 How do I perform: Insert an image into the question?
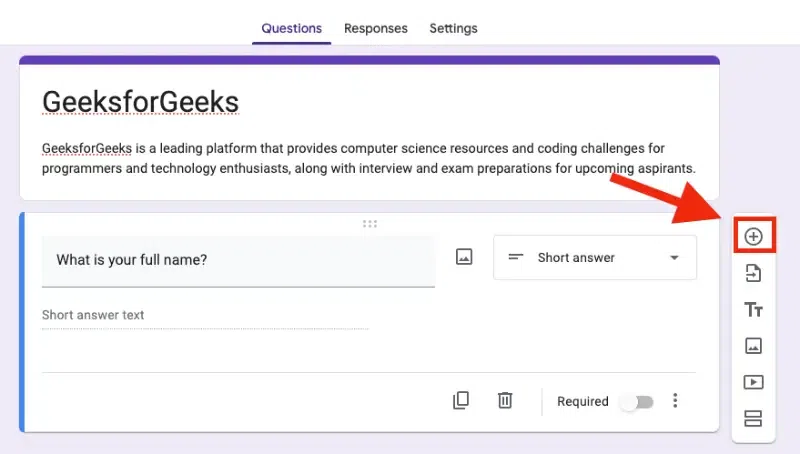point(464,257)
